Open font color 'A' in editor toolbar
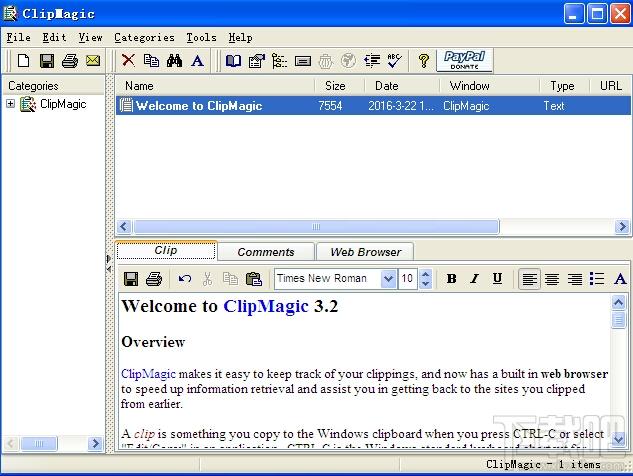 (x=620, y=279)
